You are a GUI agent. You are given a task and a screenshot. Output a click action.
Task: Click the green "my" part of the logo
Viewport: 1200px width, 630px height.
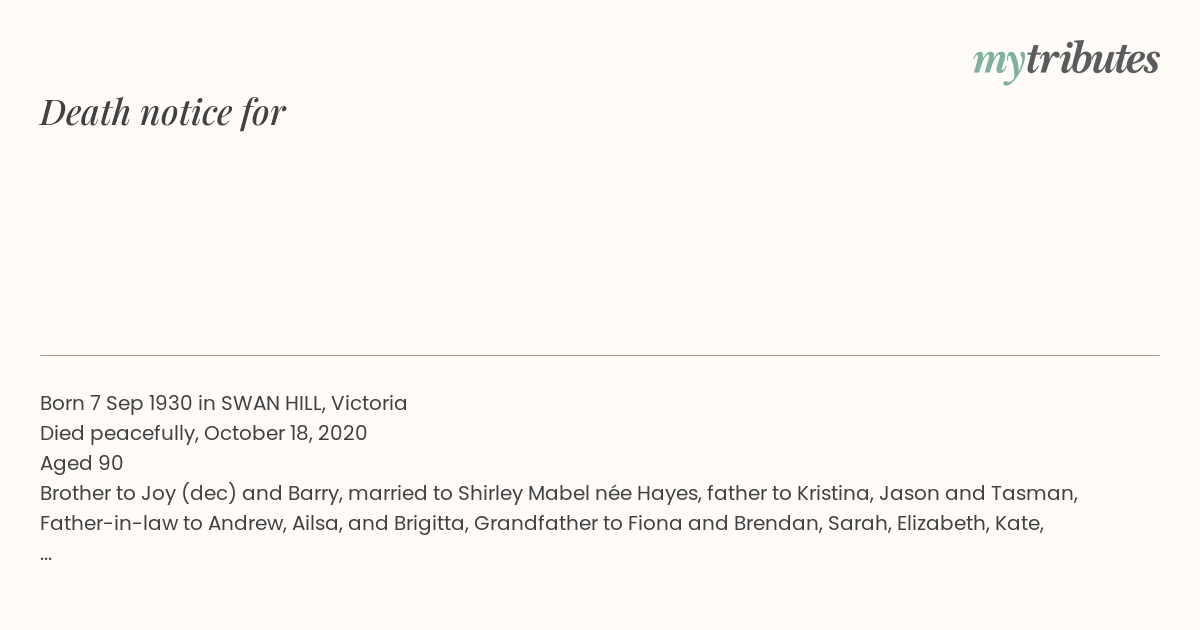pyautogui.click(x=998, y=60)
